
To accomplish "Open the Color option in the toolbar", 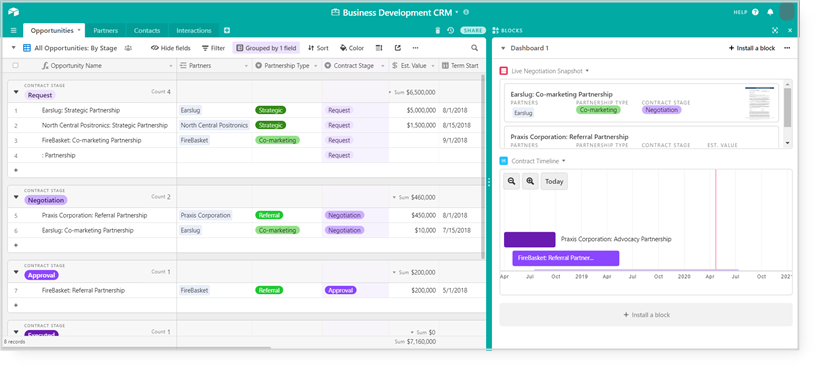I will (352, 48).
